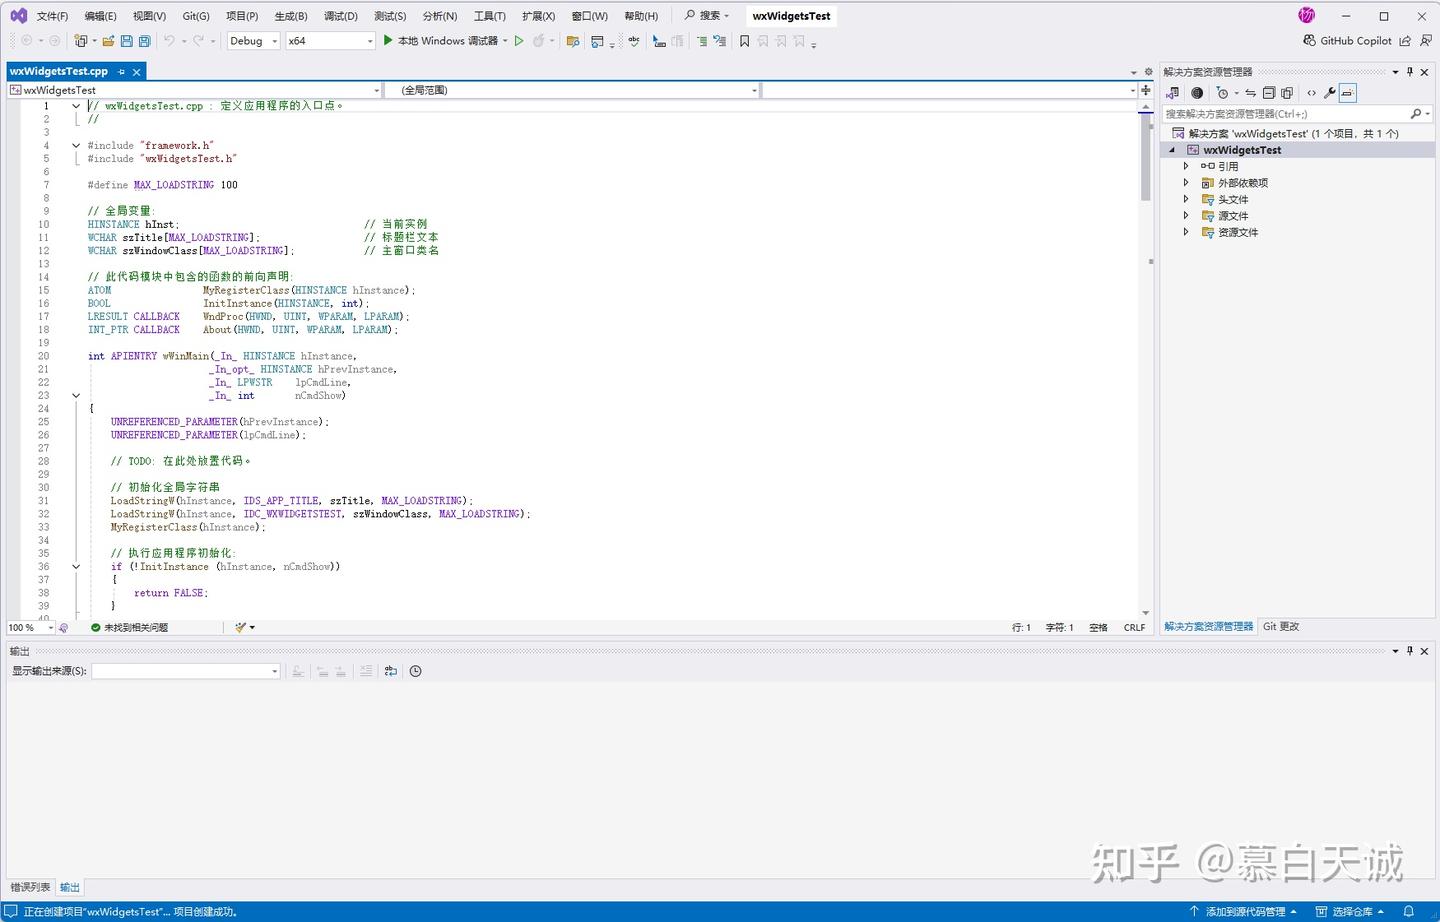Click Show All Files icon in Solution Explorer

[x=1287, y=93]
